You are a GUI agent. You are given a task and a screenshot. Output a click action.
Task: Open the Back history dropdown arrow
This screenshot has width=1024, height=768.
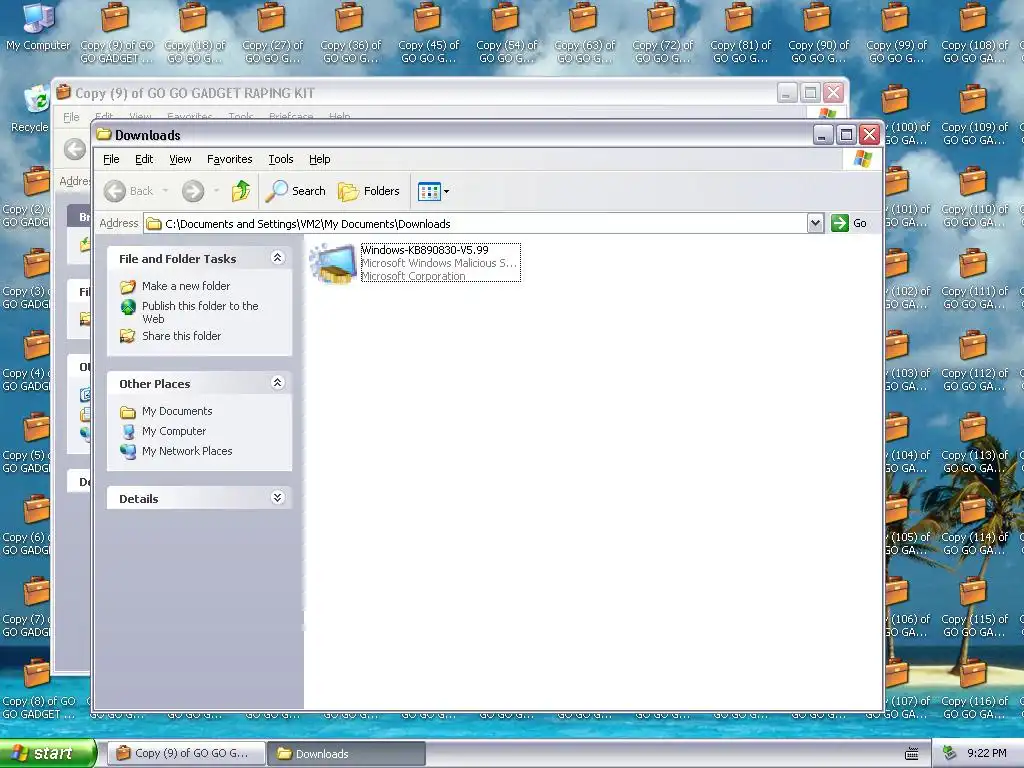pyautogui.click(x=165, y=191)
